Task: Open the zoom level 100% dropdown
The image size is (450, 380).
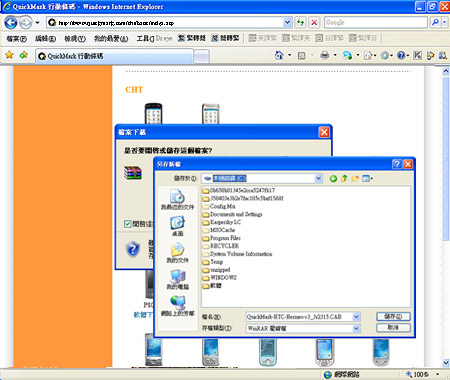Action: pos(437,374)
